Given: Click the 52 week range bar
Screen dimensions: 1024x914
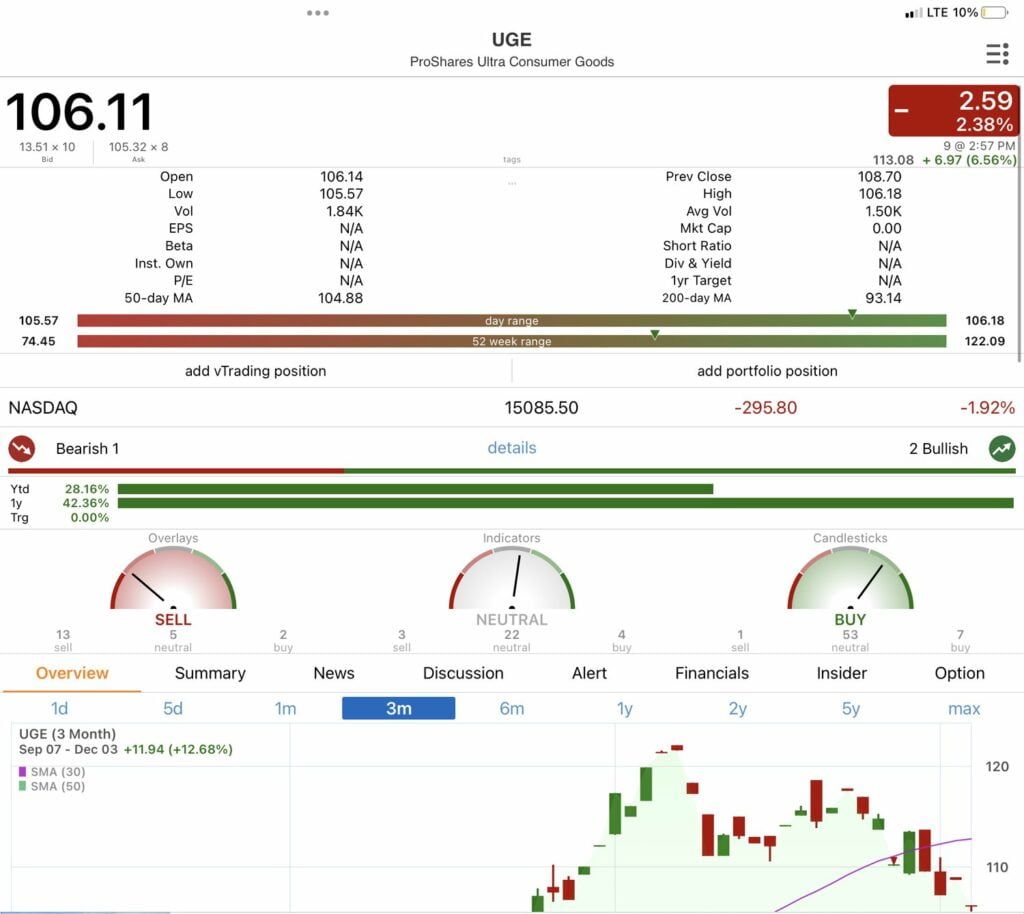Looking at the screenshot, I should [512, 341].
